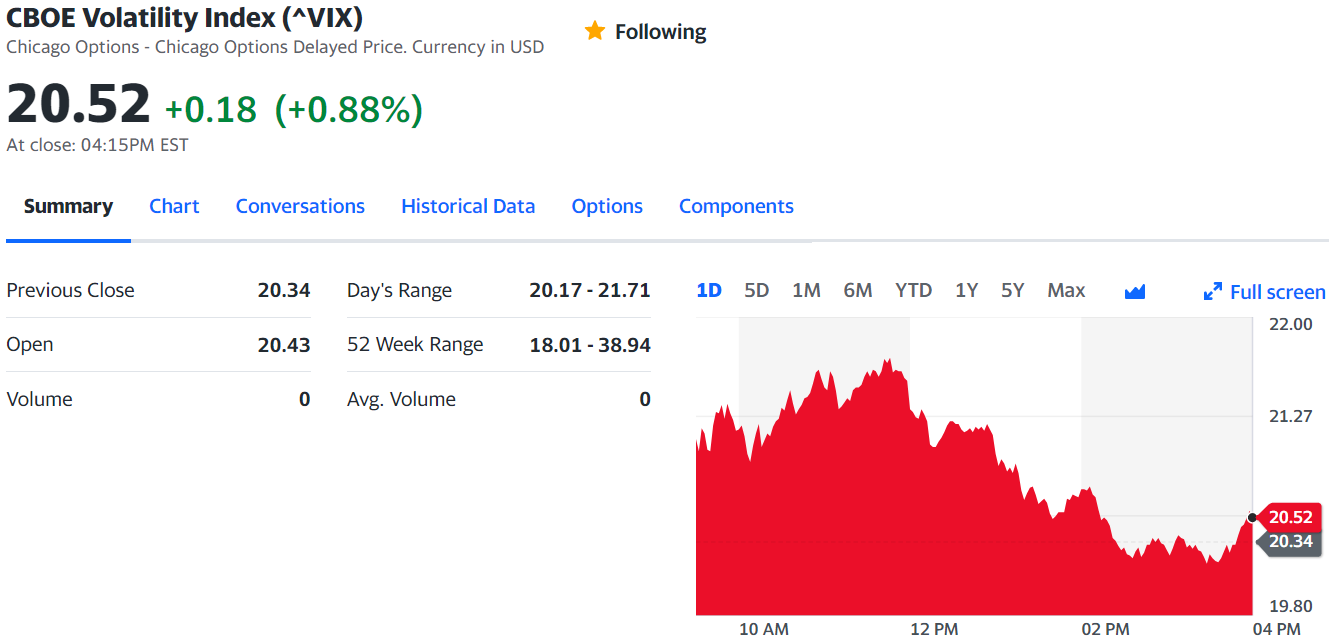The height and width of the screenshot is (640, 1329).
Task: Select the 5D chart range
Action: point(757,290)
